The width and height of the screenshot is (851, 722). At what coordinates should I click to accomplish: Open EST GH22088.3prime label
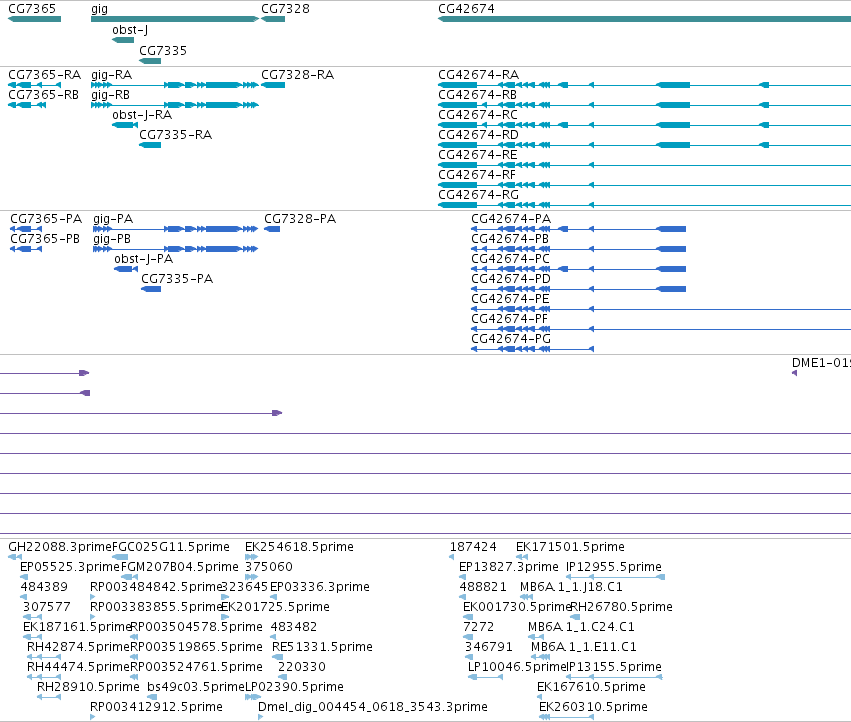pos(60,547)
